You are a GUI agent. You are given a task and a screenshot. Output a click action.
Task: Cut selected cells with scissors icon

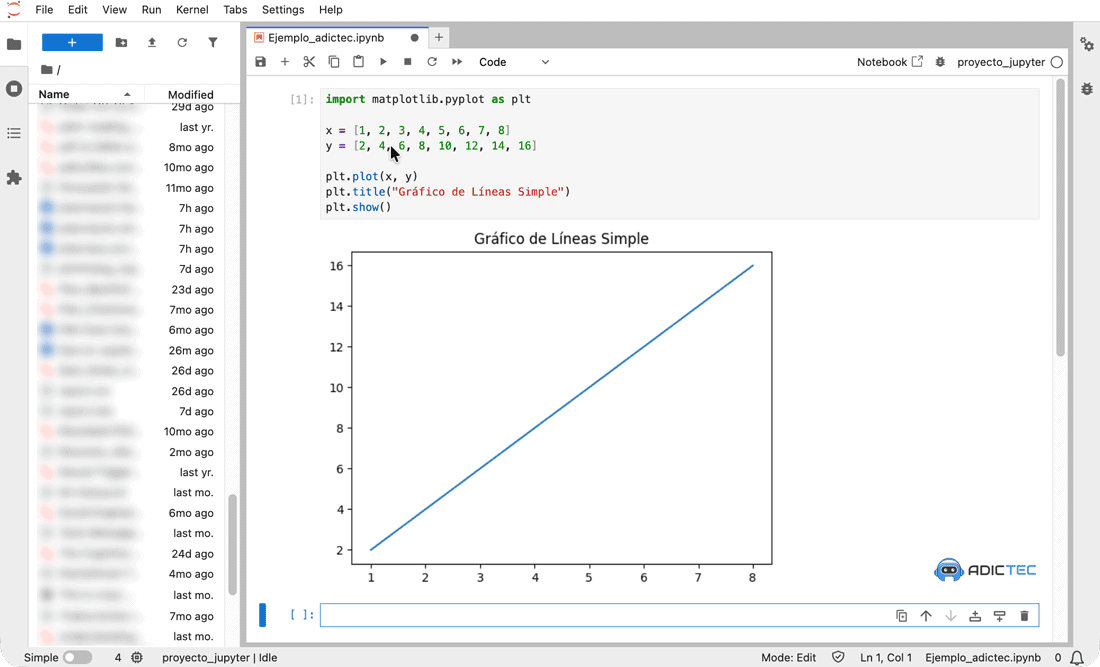[x=309, y=61]
